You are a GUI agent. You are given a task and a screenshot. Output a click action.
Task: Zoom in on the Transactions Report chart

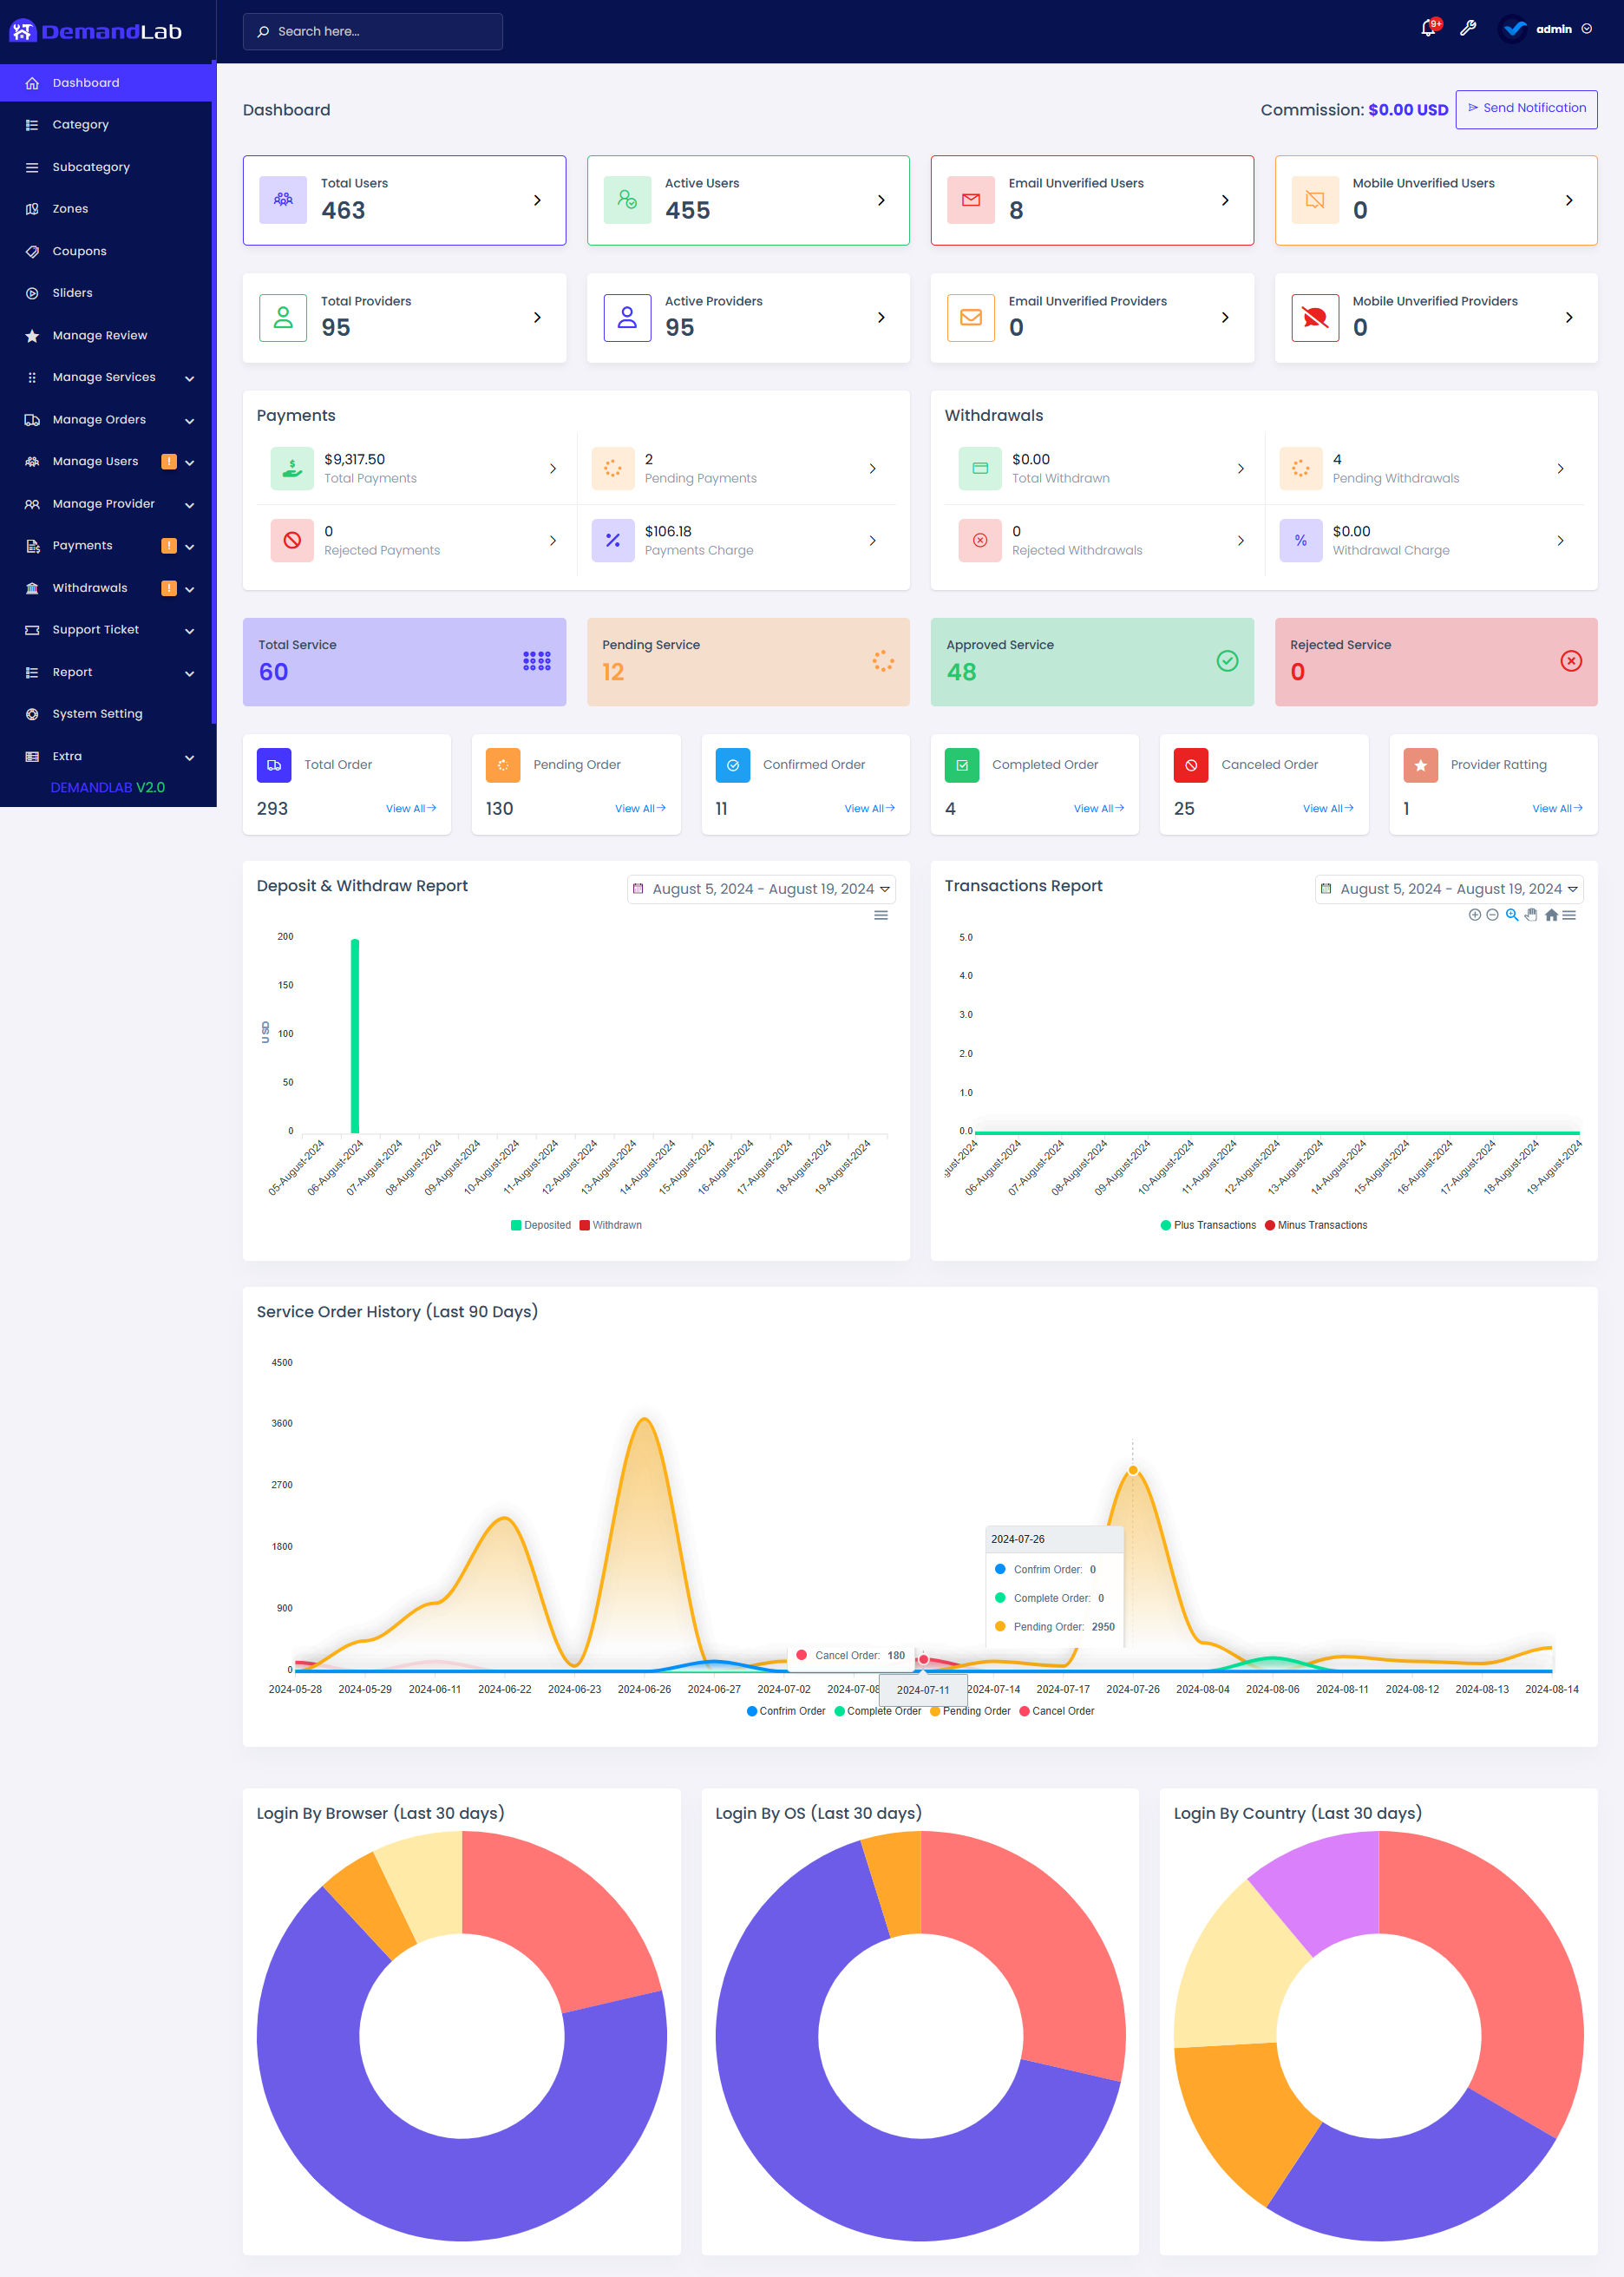click(x=1511, y=914)
